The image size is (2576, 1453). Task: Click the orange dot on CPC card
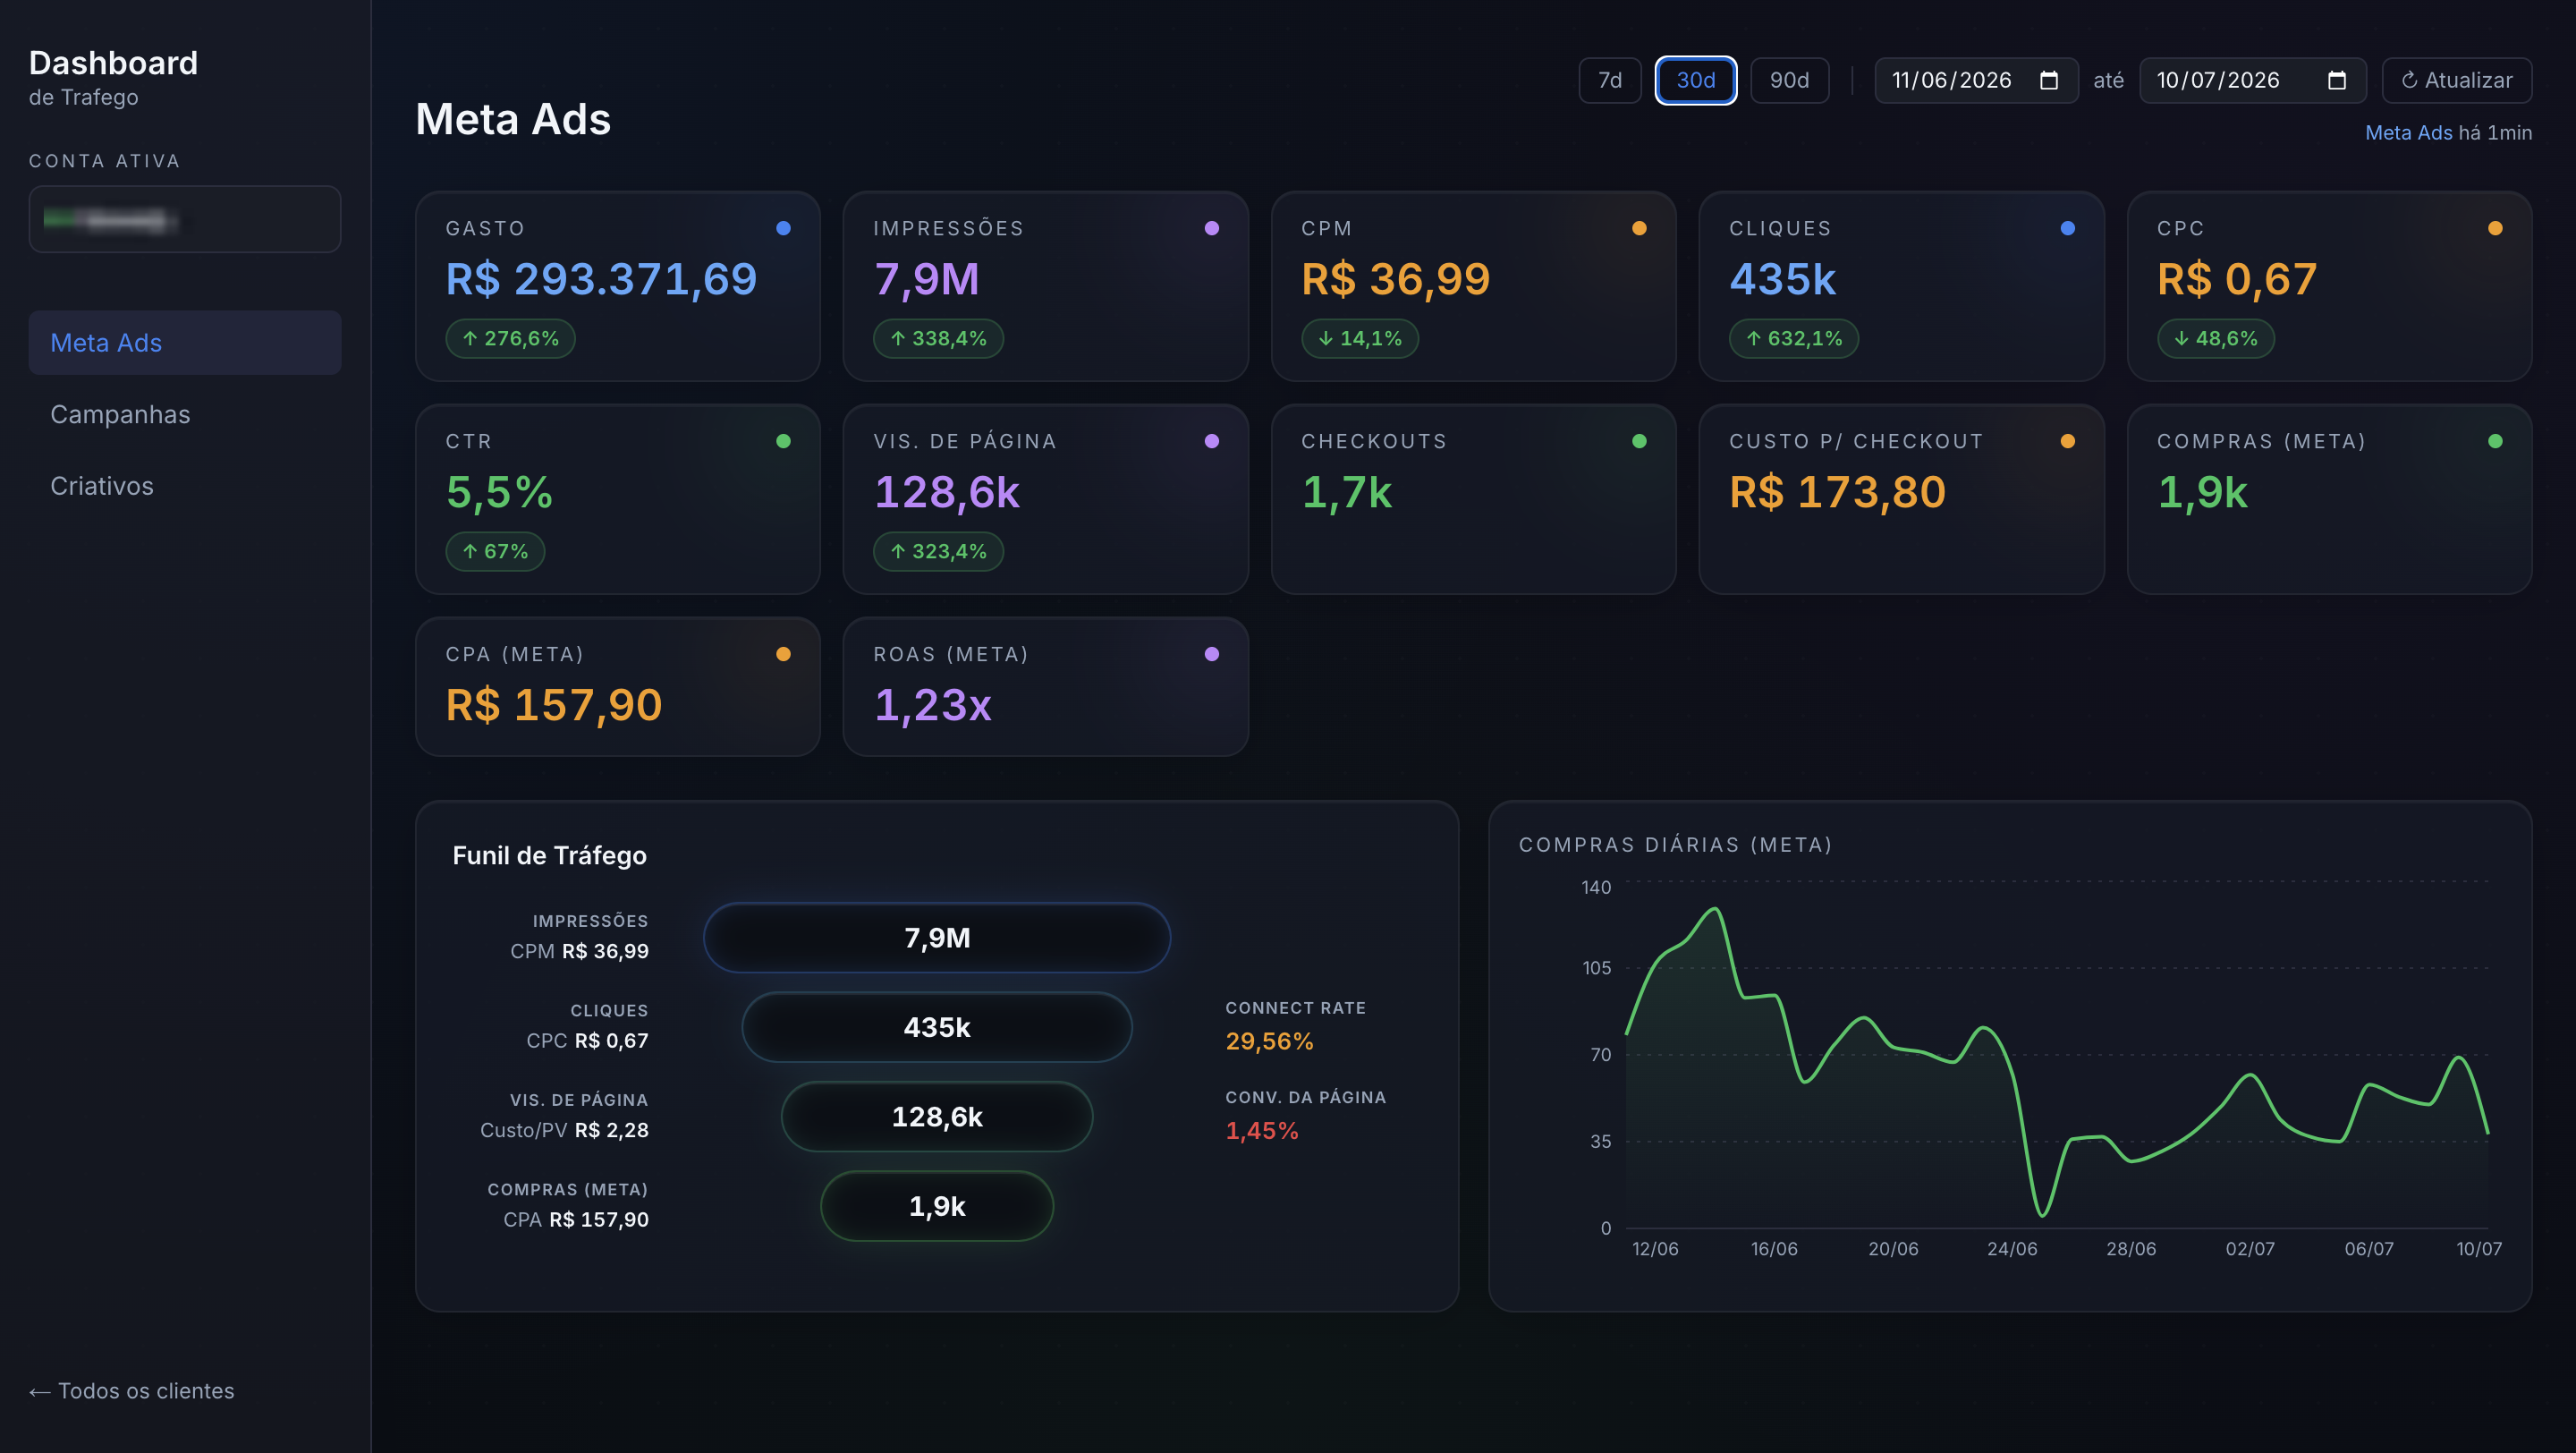coord(2495,228)
